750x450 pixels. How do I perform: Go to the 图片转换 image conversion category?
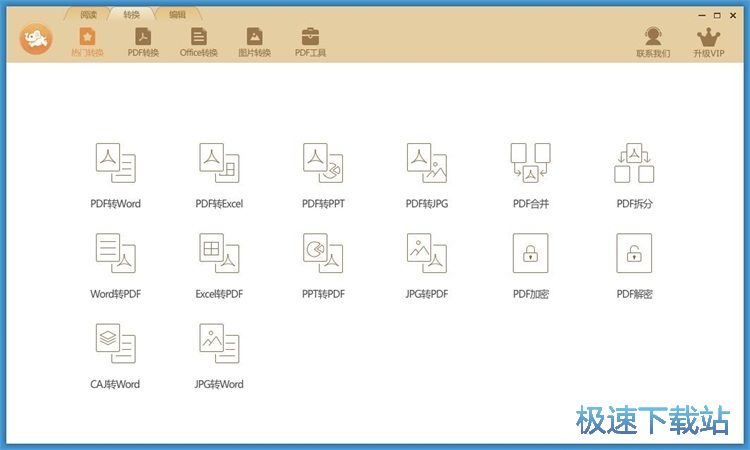(254, 42)
